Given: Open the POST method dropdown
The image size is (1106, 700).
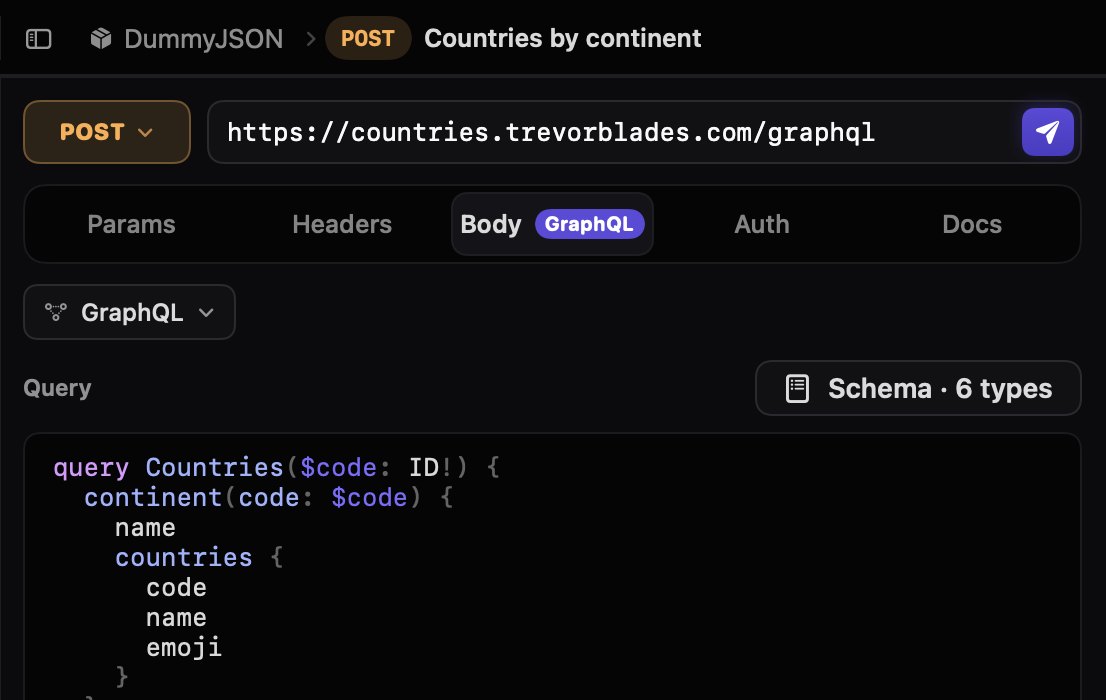Looking at the screenshot, I should 107,132.
